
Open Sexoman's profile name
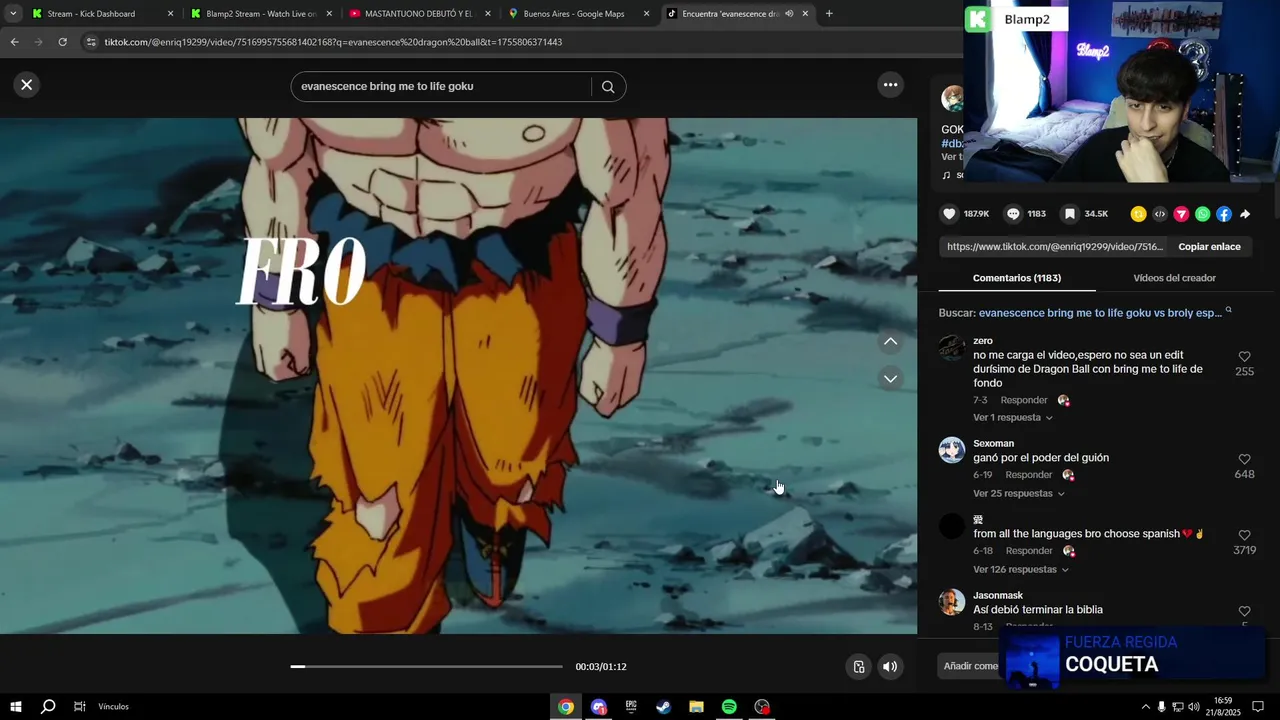point(993,444)
